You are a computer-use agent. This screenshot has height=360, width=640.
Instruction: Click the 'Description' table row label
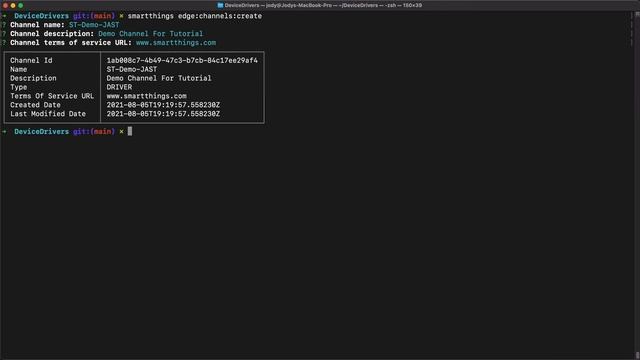(33, 78)
